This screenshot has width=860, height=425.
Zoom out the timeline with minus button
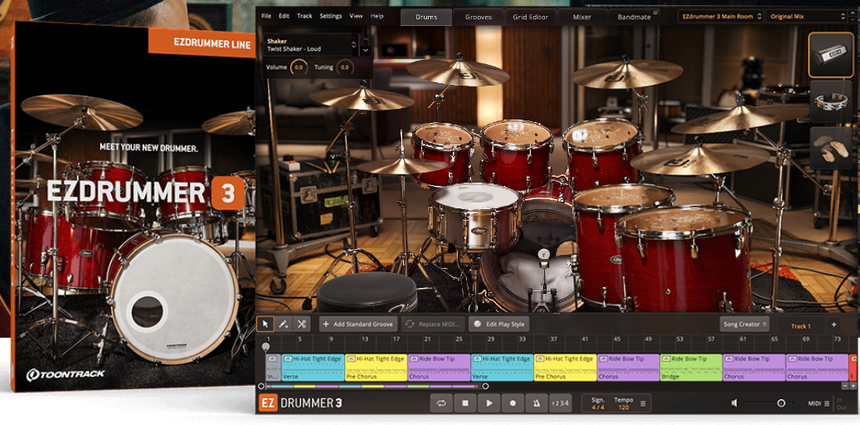click(x=844, y=386)
